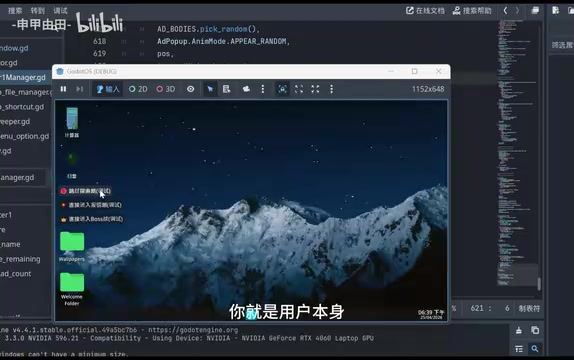This screenshot has height=360, width=574.
Task: Click pick_random in the code
Action: coord(223,29)
